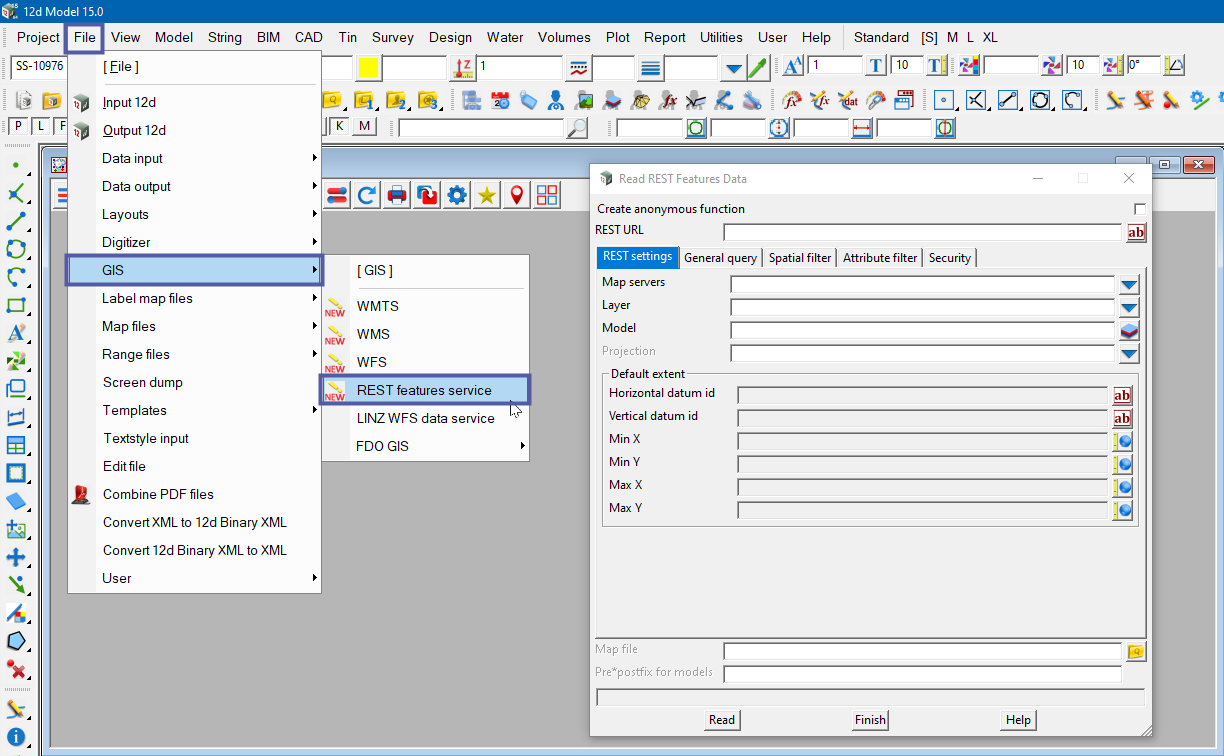Tick the Create anonymous function checkbox
The image size is (1224, 756).
[1139, 209]
